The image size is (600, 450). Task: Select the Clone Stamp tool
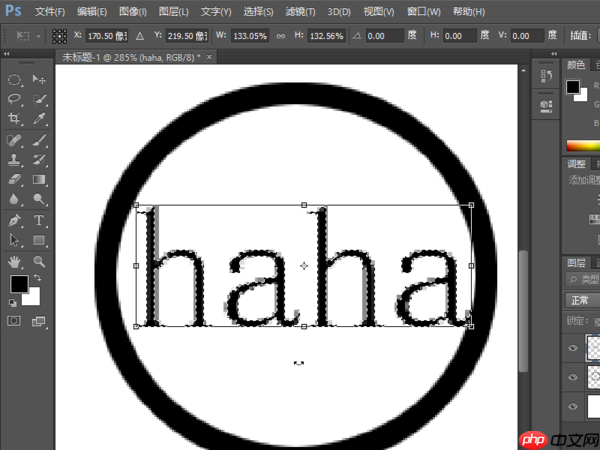coord(14,160)
